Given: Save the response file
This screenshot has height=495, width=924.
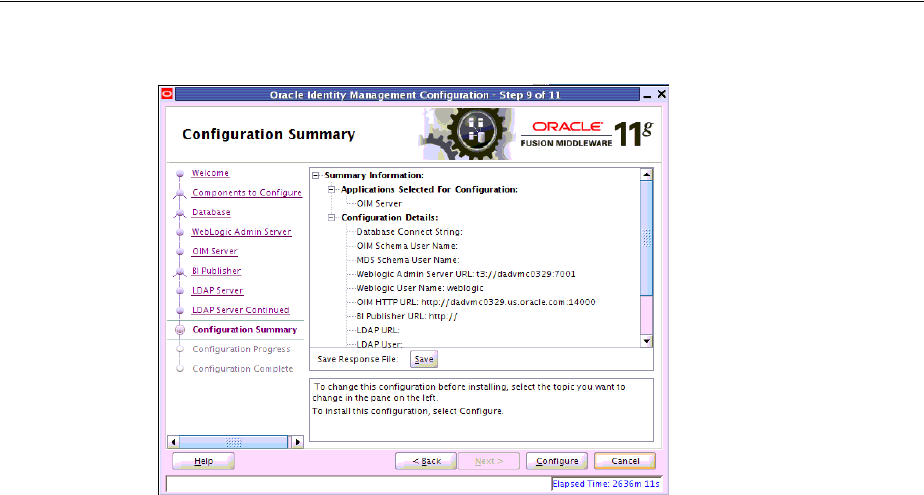Looking at the screenshot, I should click(424, 359).
